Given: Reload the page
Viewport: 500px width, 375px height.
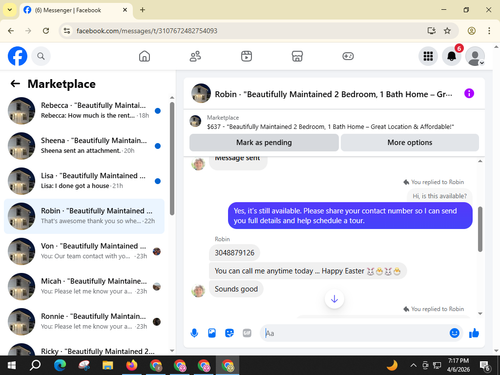Looking at the screenshot, I should 46,31.
